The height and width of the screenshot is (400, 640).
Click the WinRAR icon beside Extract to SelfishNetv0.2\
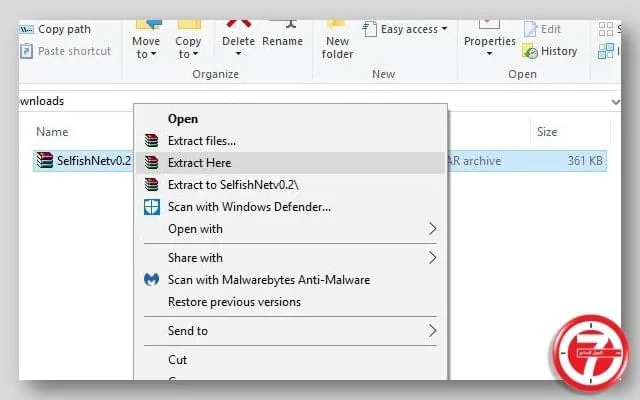click(x=151, y=185)
